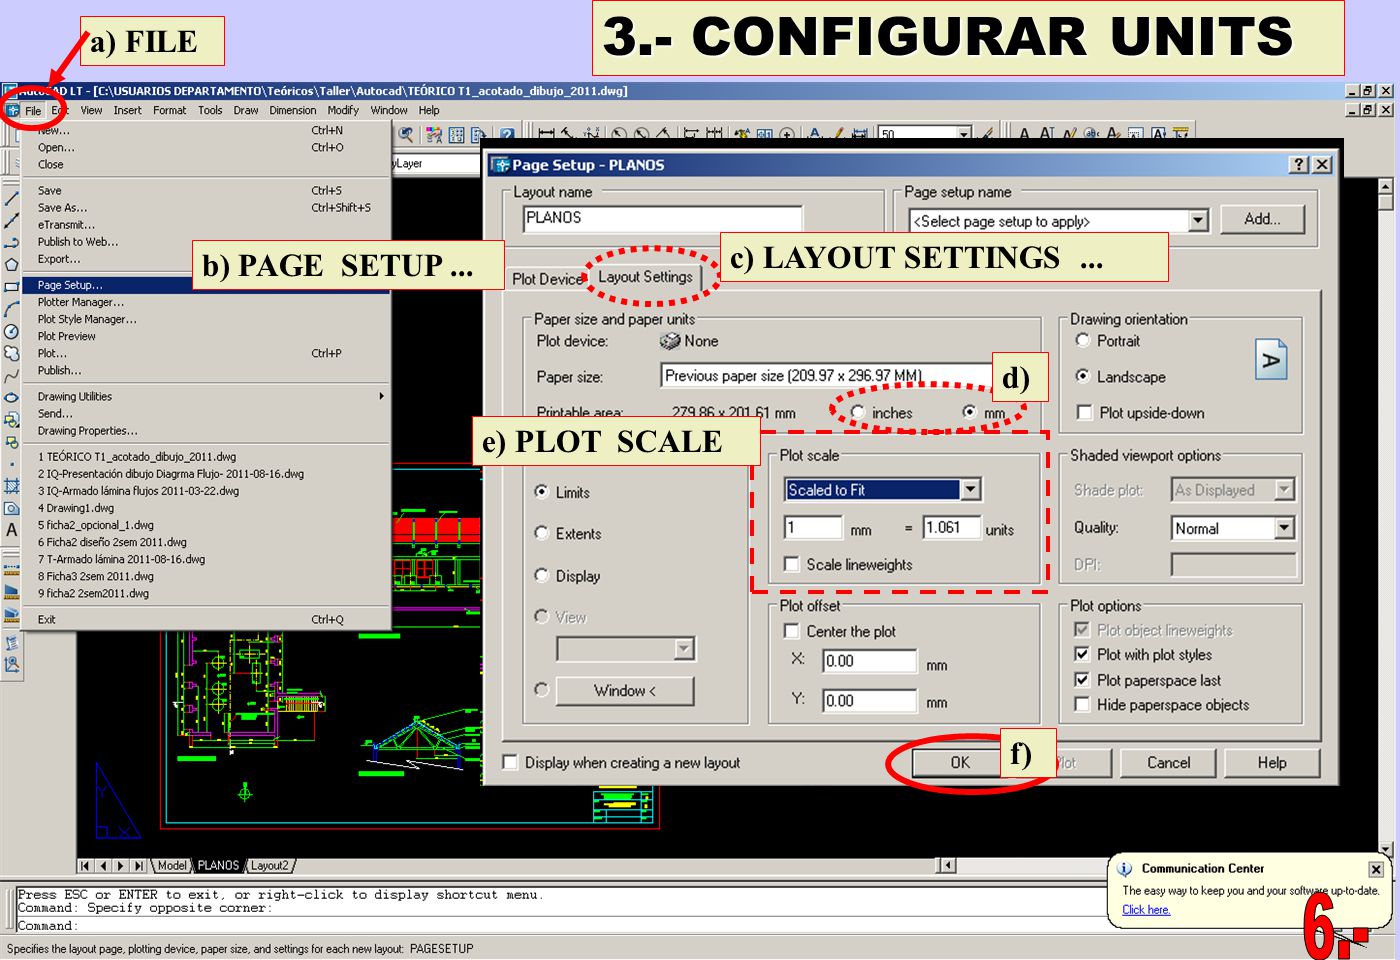Select the Revision Cloud tool
This screenshot has height=960, width=1400.
point(11,353)
